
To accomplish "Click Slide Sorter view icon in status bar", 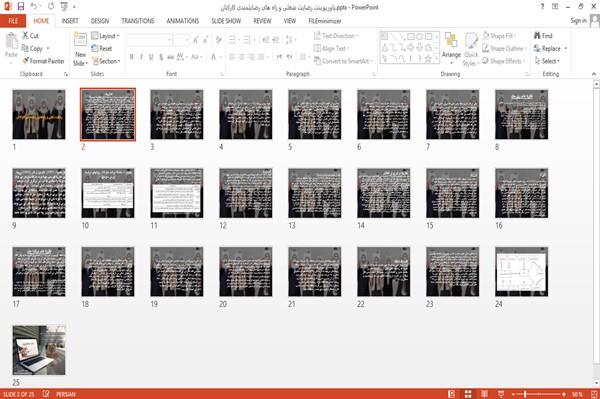I will pos(468,394).
